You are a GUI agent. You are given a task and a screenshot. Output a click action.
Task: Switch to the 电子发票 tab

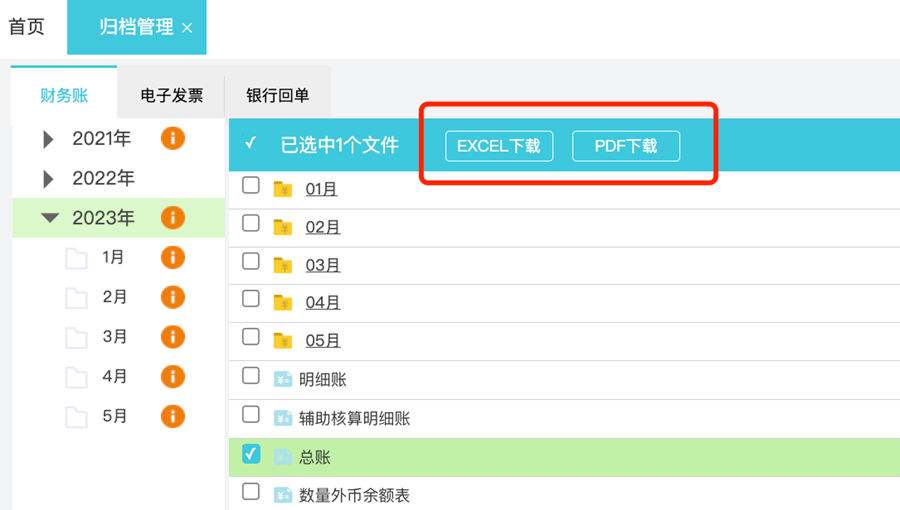pos(172,96)
